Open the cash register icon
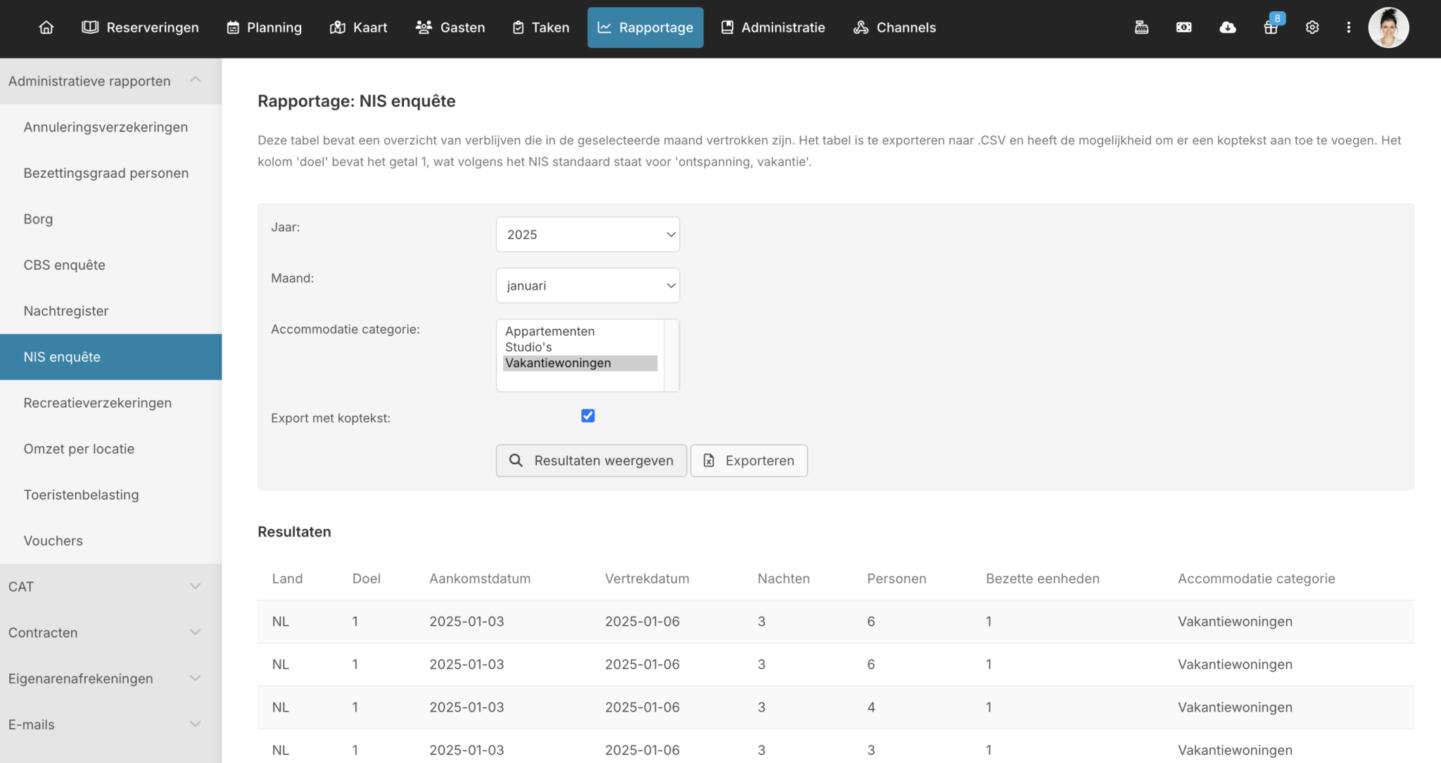Image resolution: width=1441 pixels, height=763 pixels. pyautogui.click(x=1141, y=28)
